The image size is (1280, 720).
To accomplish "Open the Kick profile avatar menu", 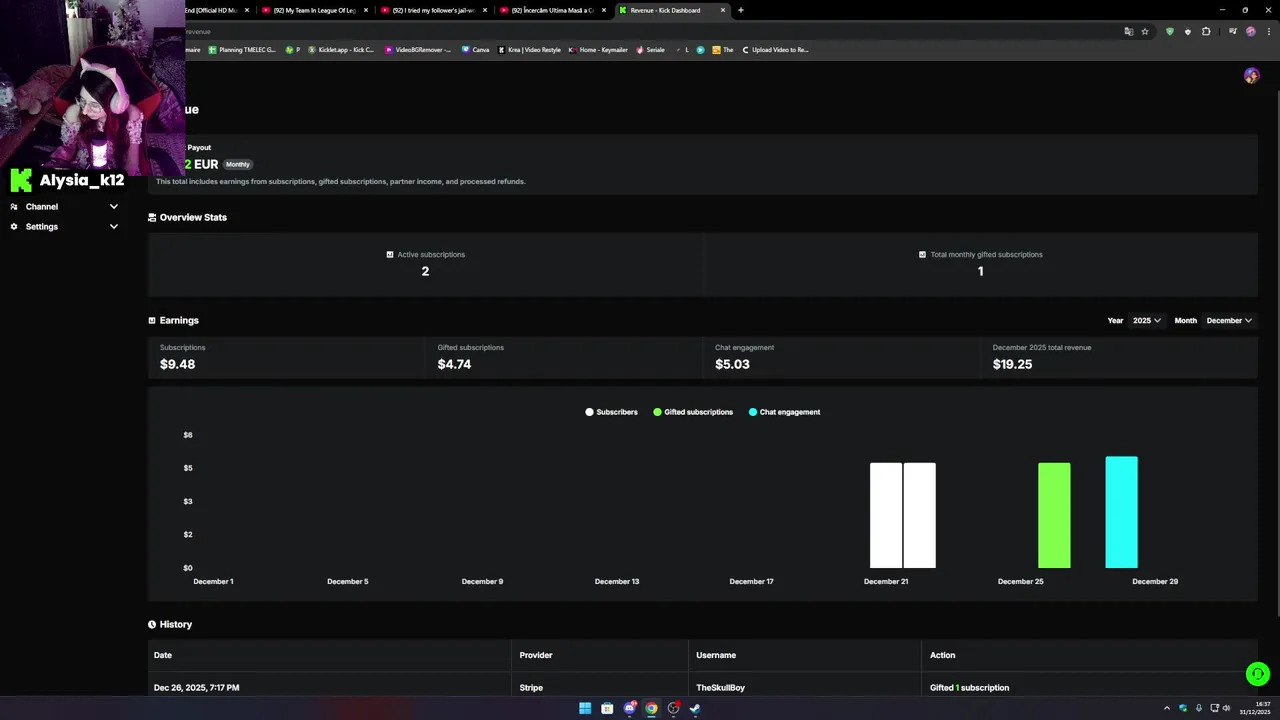I will [1251, 76].
